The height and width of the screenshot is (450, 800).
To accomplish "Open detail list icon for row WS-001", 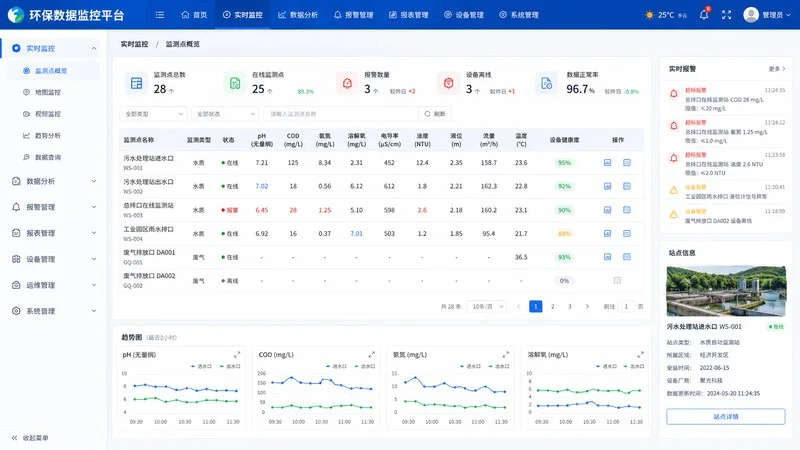I will (x=627, y=163).
